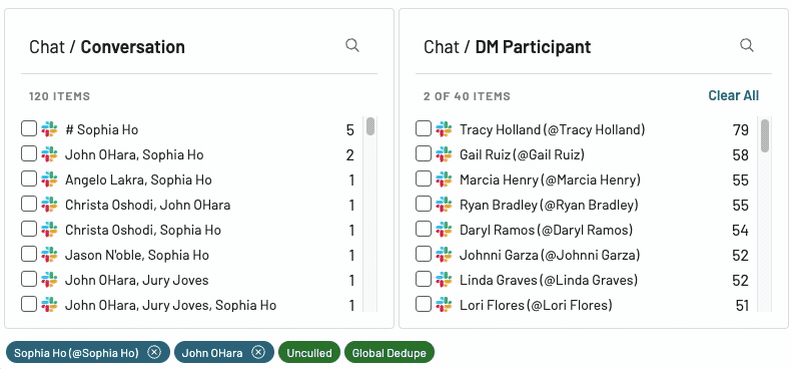Click the Conversation list scrollbar thumb
The width and height of the screenshot is (791, 369).
click(x=370, y=126)
